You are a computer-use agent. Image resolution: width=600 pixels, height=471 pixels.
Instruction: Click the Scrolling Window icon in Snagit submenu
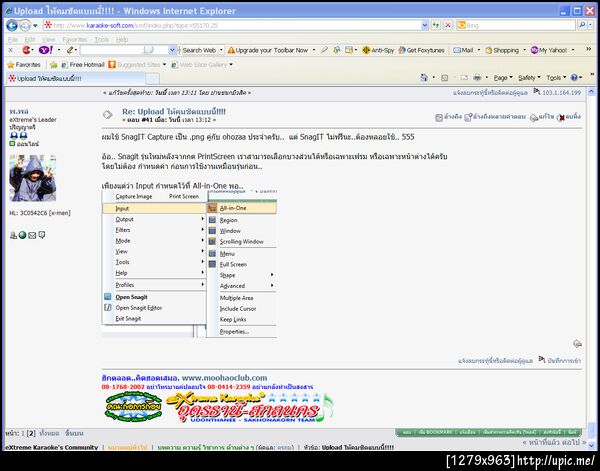click(x=212, y=241)
